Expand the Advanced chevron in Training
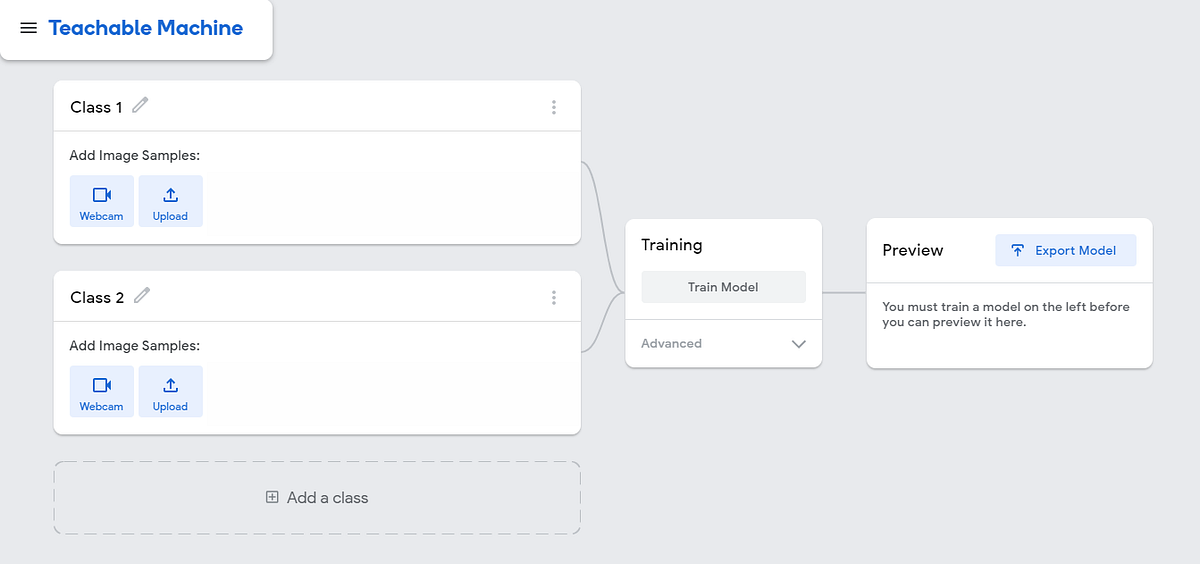Viewport: 1200px width, 564px height. (798, 344)
